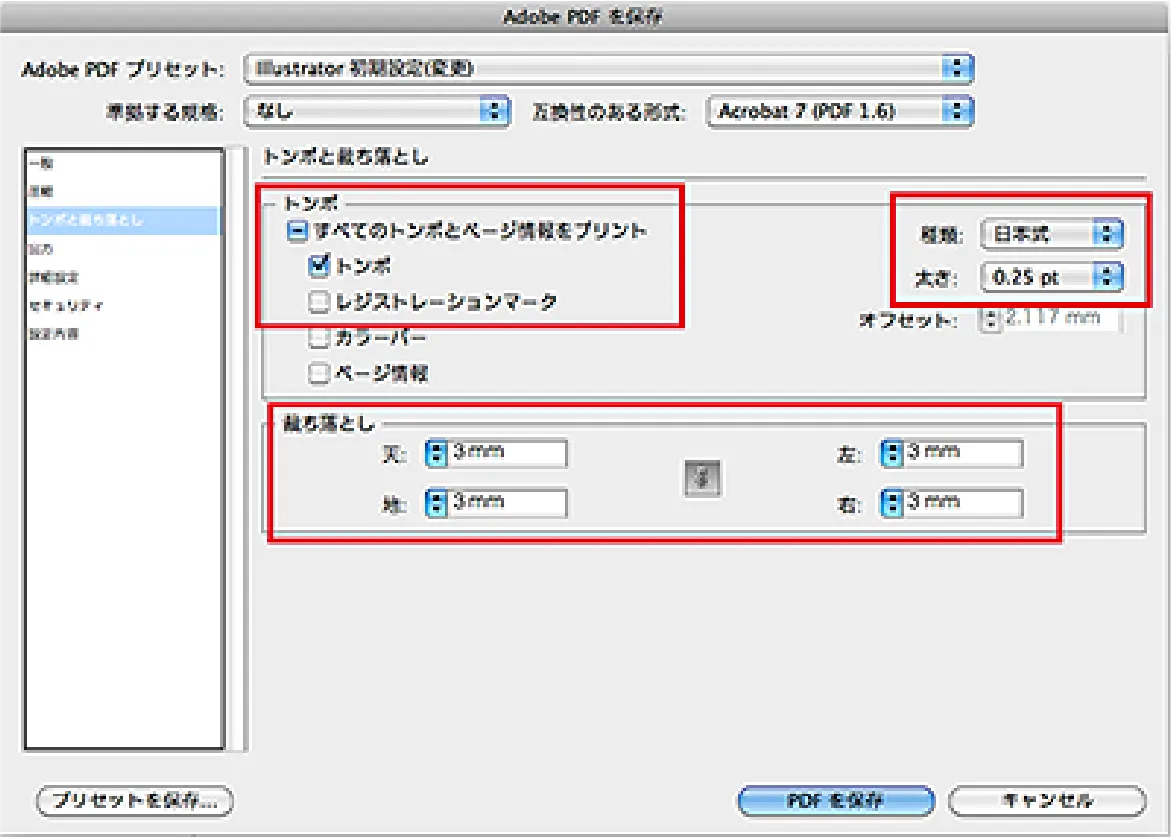This screenshot has height=838, width=1171.
Task: Click the PDF を保存 button
Action: click(835, 800)
